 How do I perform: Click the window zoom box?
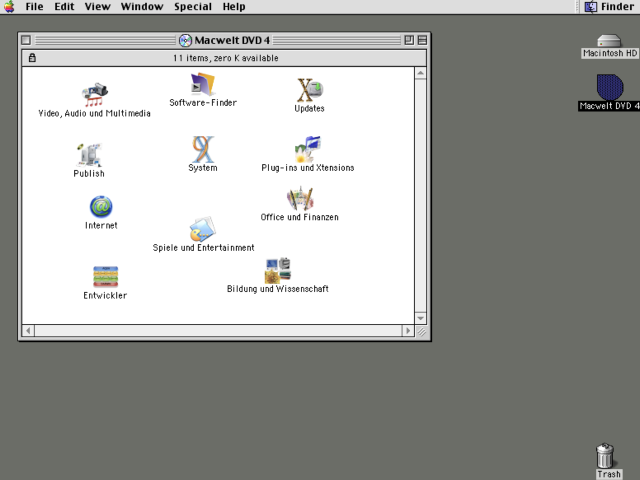point(409,40)
